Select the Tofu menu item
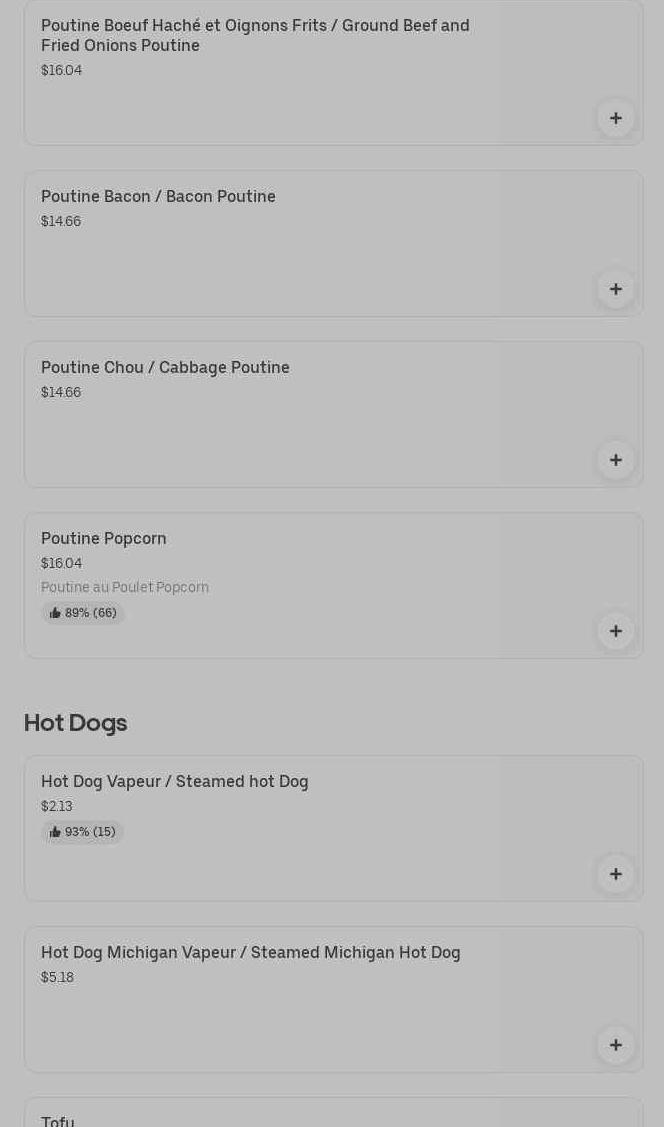Image resolution: width=664 pixels, height=1127 pixels. (58, 1120)
